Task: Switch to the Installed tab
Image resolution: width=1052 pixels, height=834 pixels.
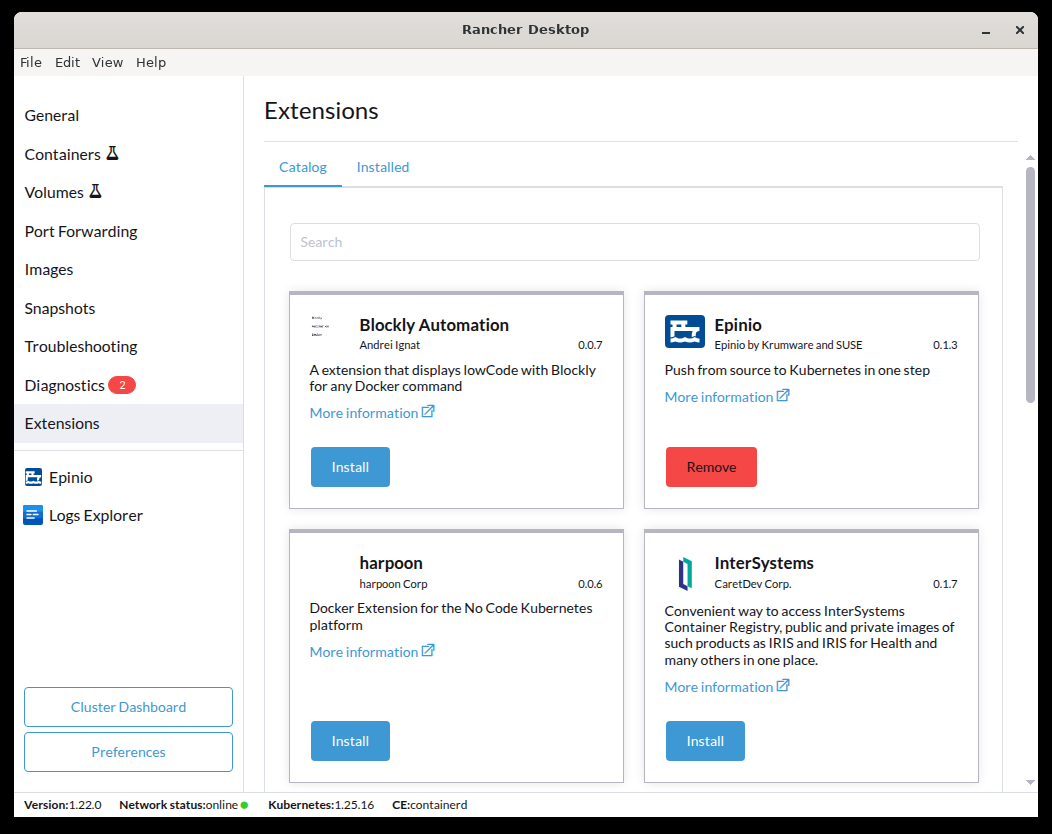Action: pyautogui.click(x=383, y=167)
